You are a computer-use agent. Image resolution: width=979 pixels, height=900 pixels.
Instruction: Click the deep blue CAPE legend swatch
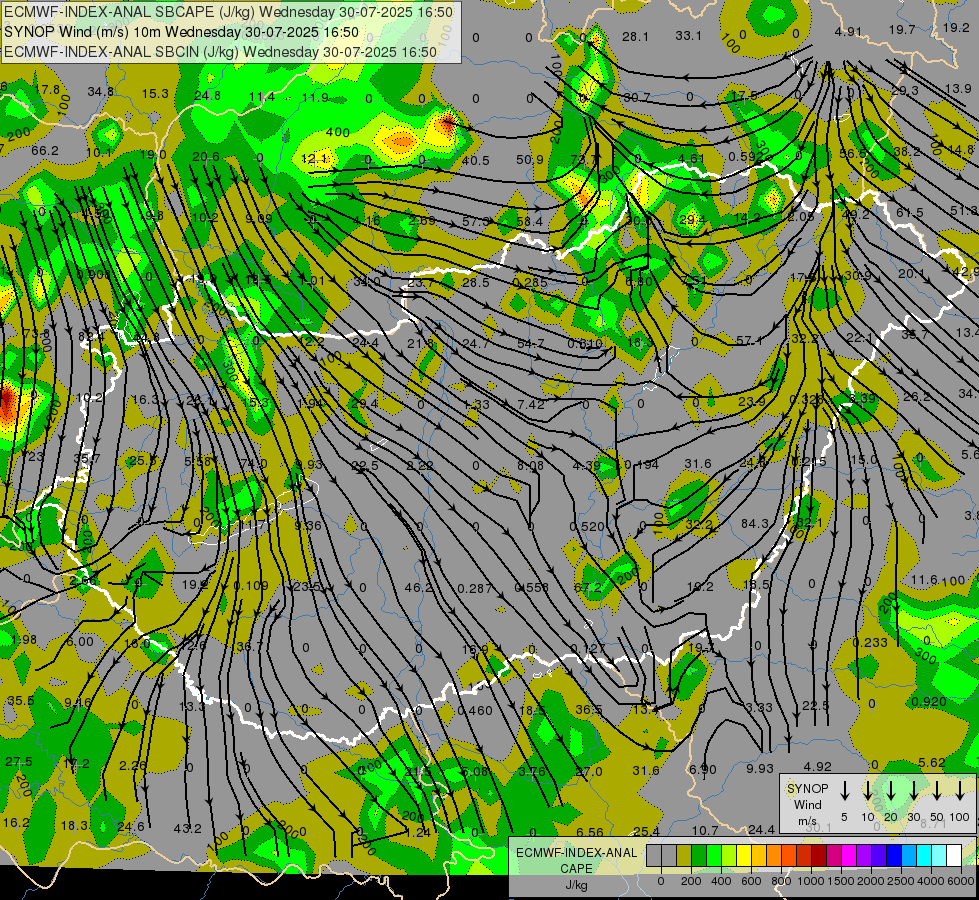[x=893, y=856]
